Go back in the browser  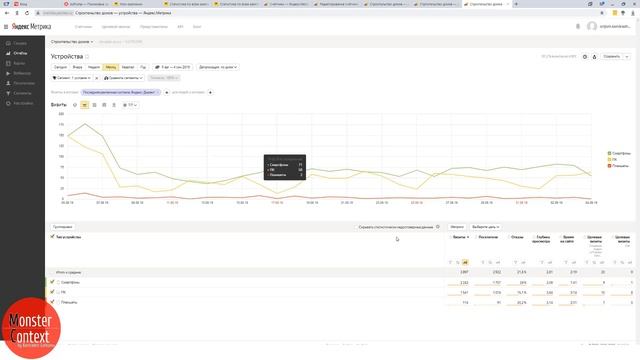[7, 13]
